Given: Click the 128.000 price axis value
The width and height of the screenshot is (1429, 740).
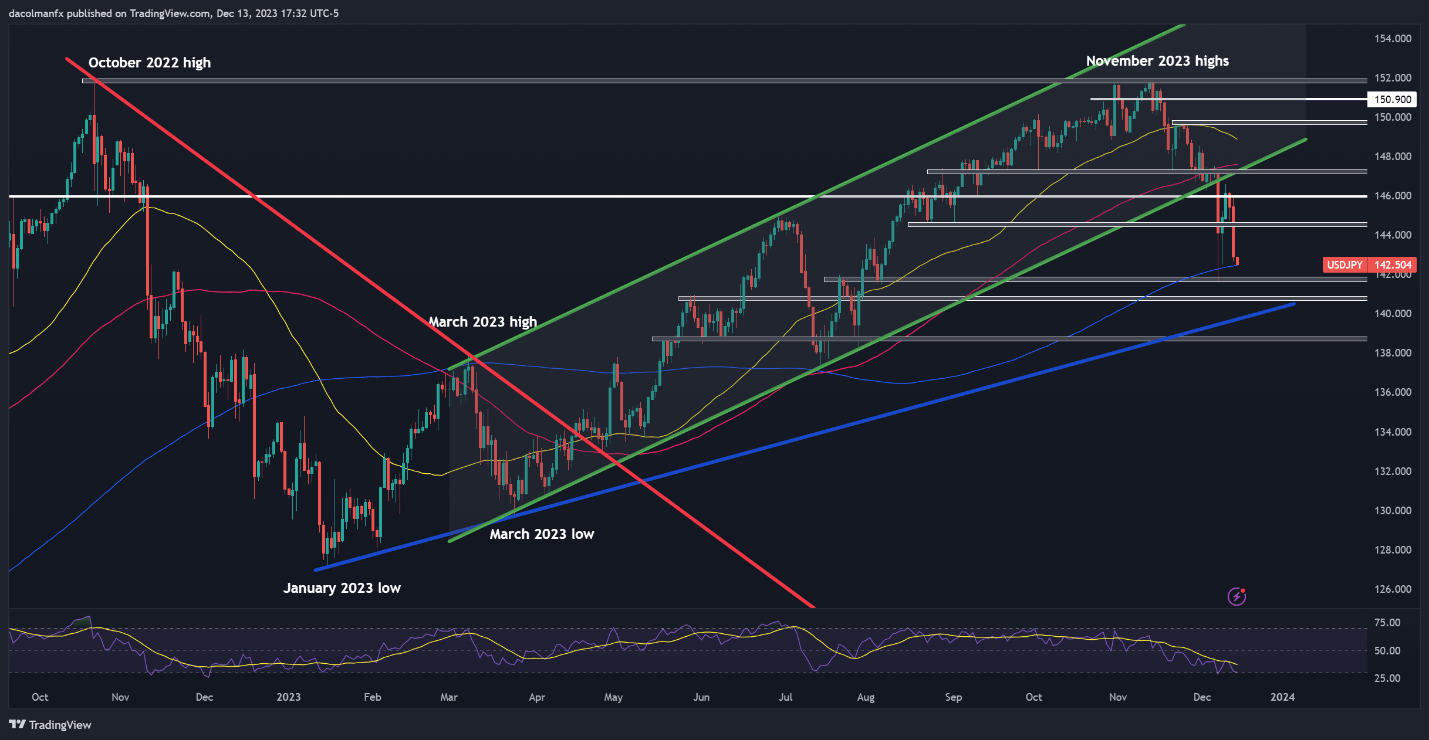Looking at the screenshot, I should coord(1392,550).
